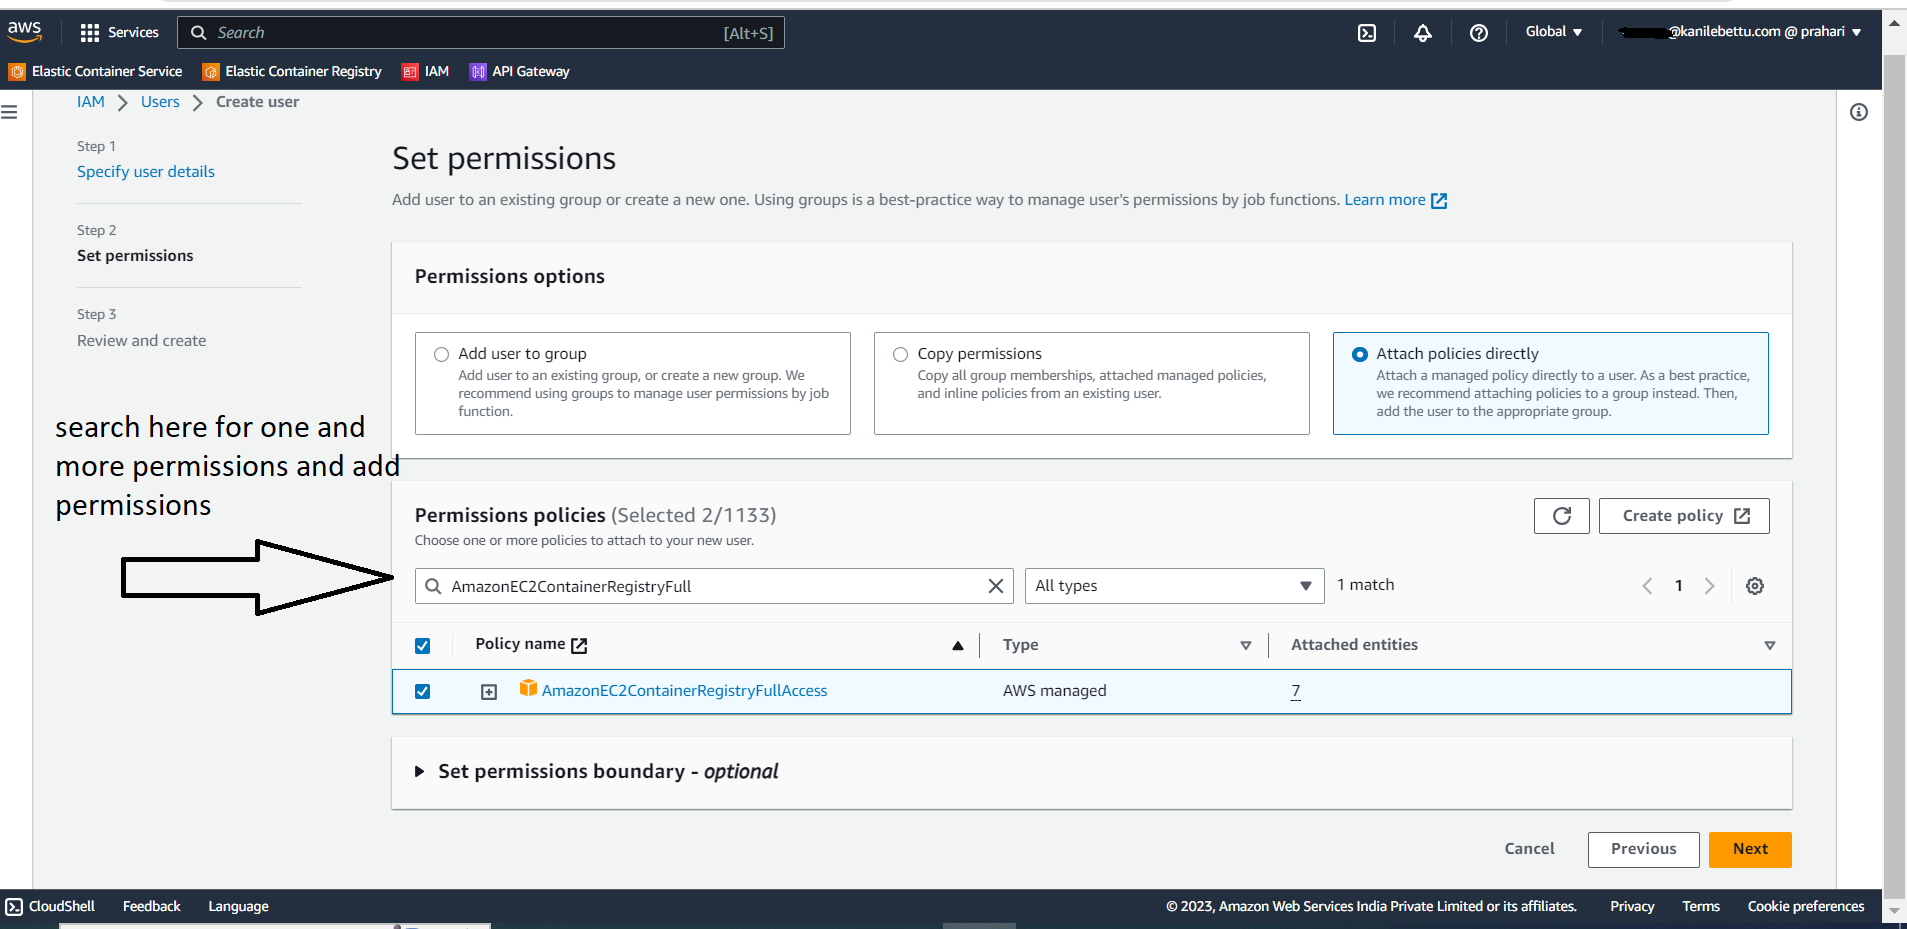The width and height of the screenshot is (1907, 929).
Task: Click the "1 match" result text
Action: pos(1366,585)
